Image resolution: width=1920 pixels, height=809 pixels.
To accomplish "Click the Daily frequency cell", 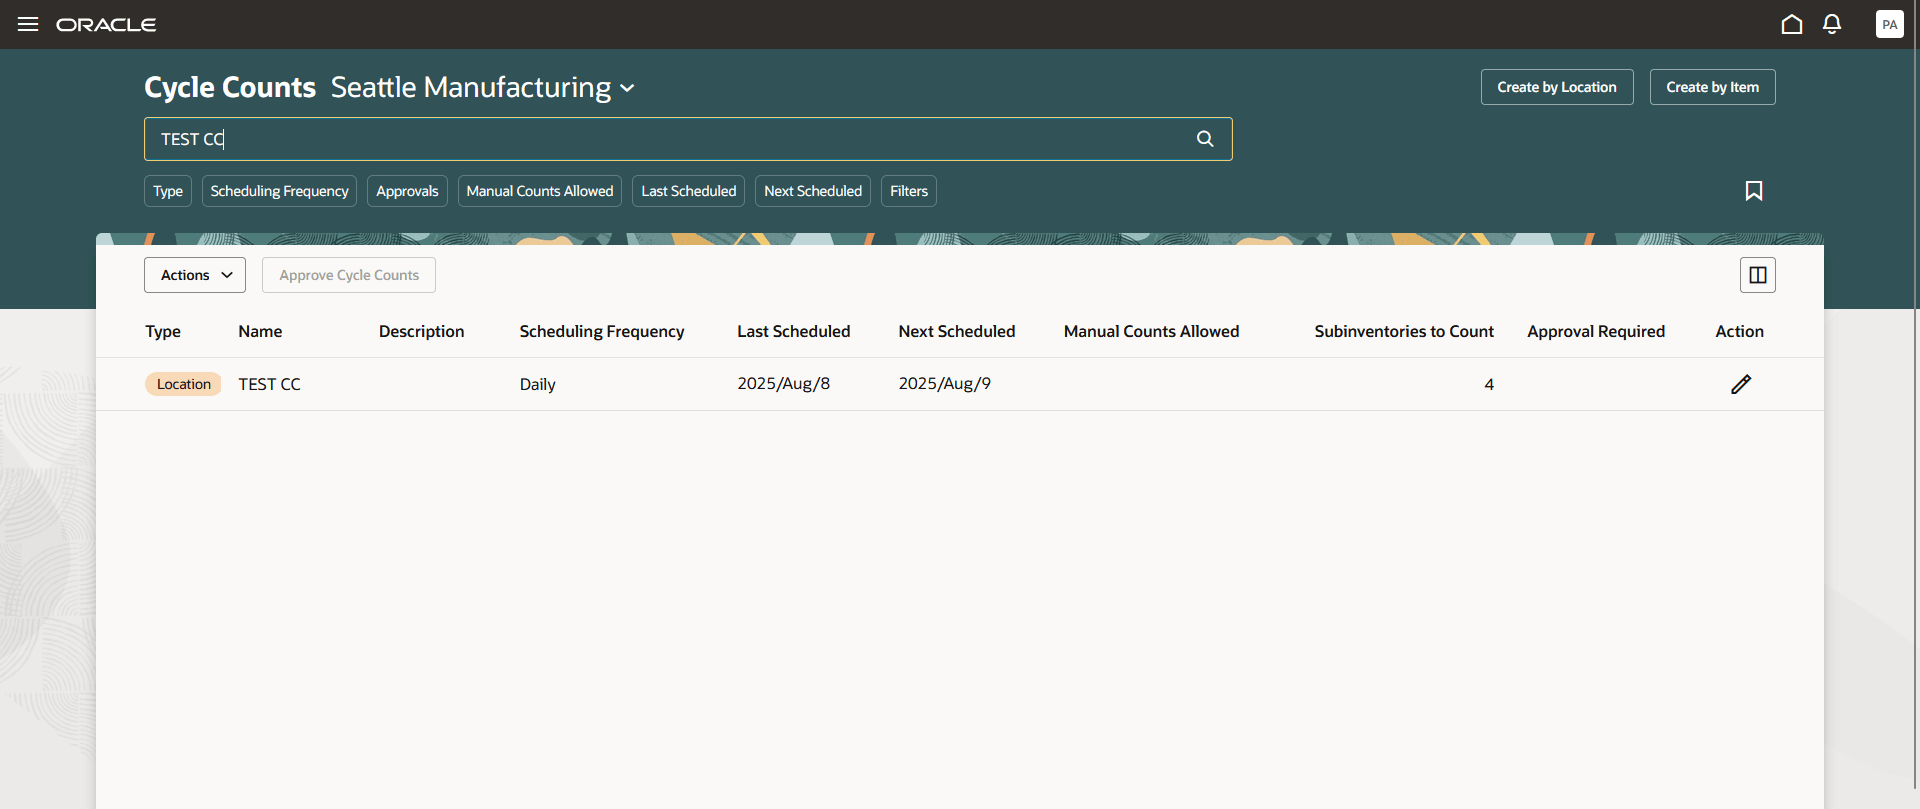I will coord(537,384).
